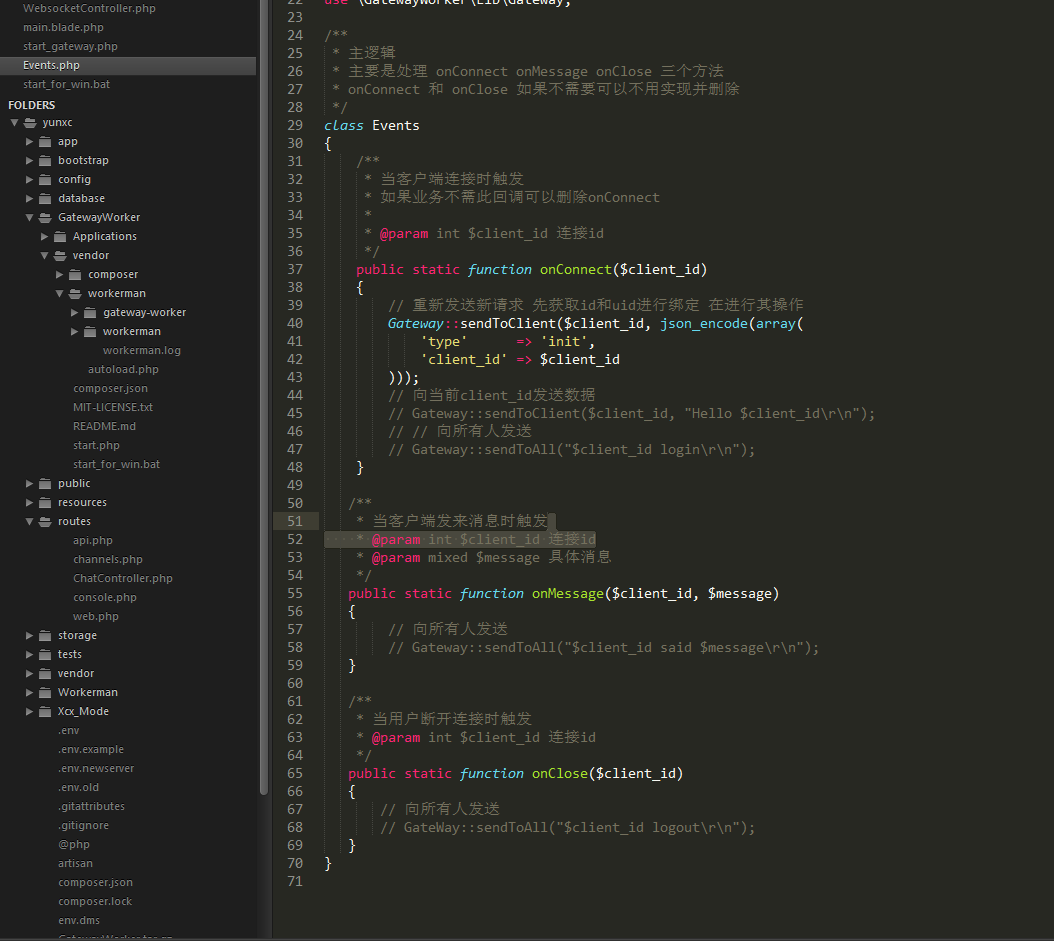Open start.php file

[96, 445]
